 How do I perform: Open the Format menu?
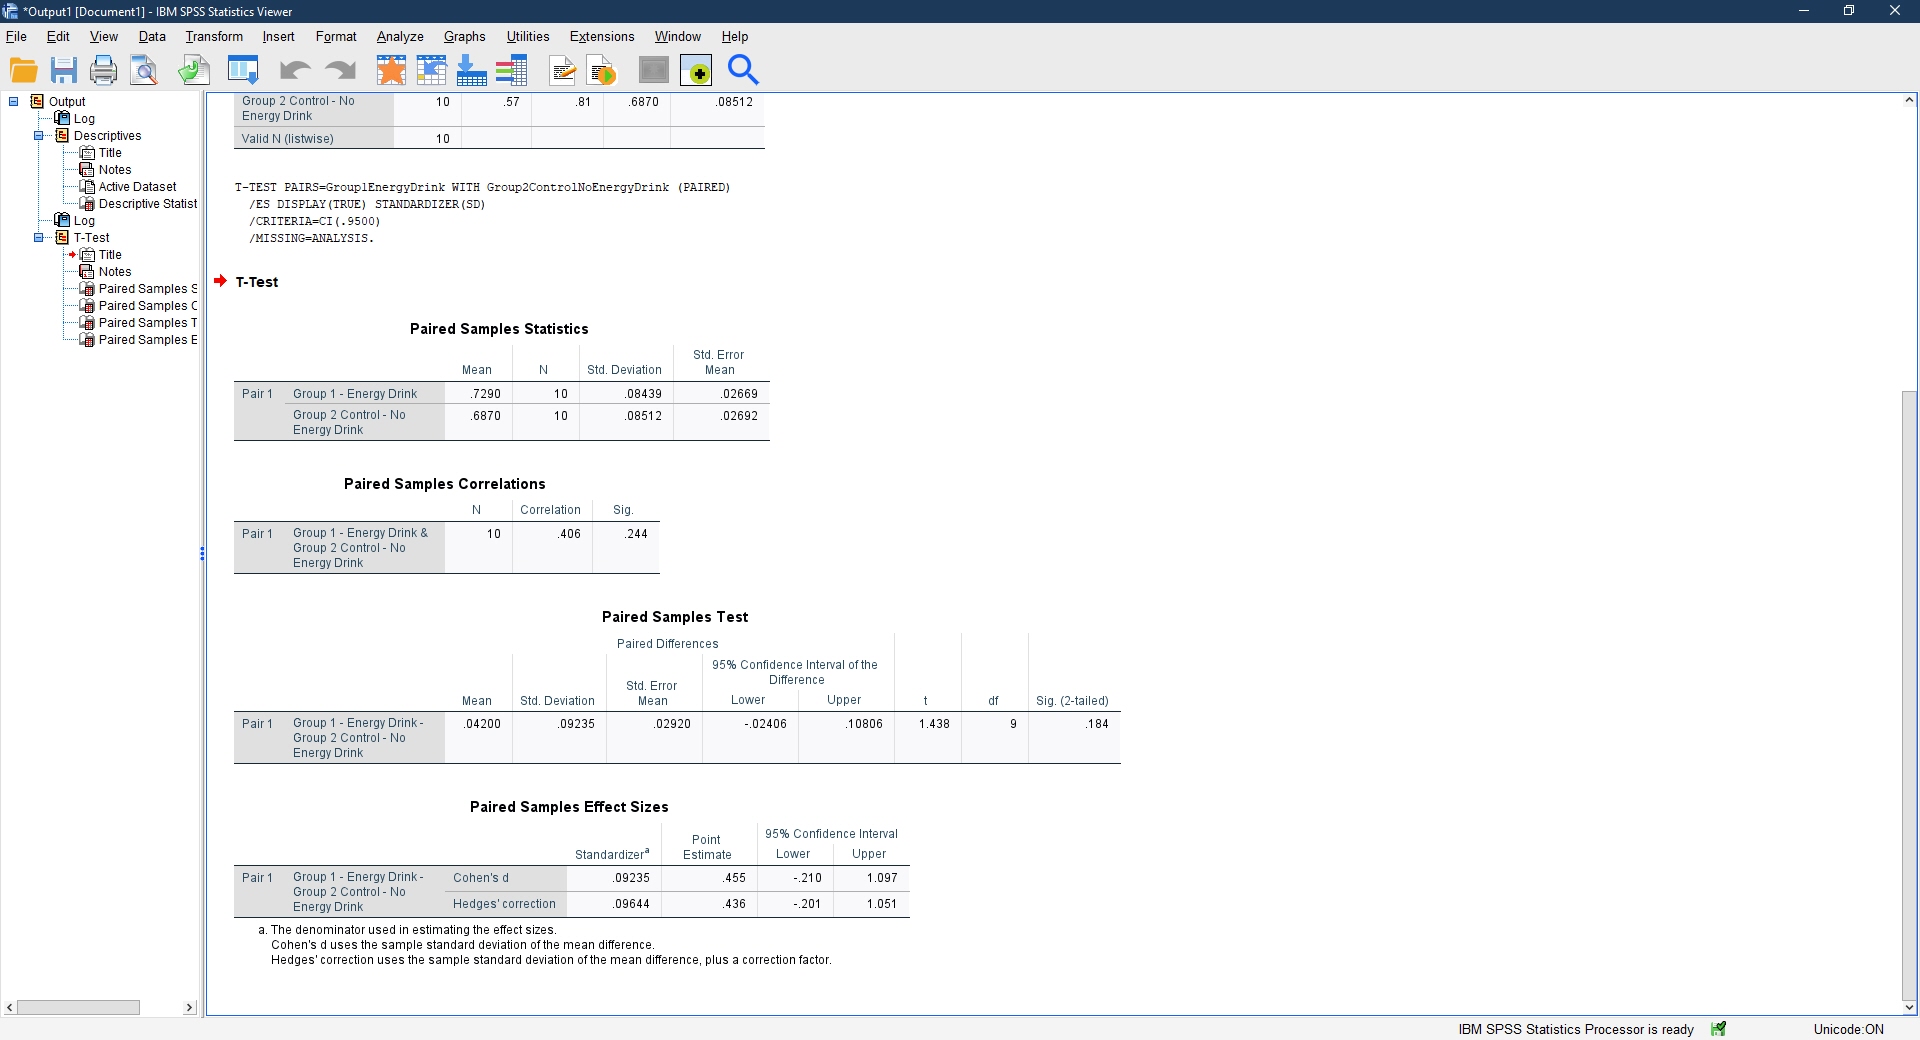coord(336,36)
